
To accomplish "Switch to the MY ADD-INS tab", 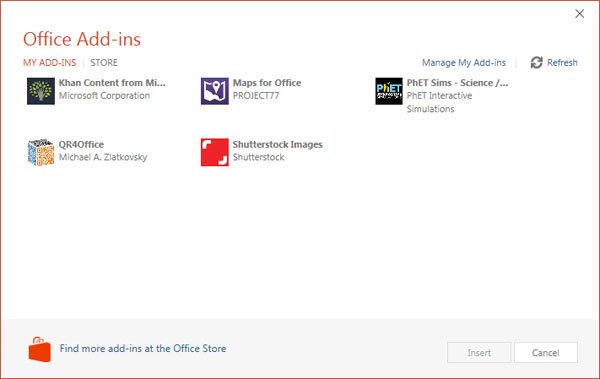I will click(49, 62).
